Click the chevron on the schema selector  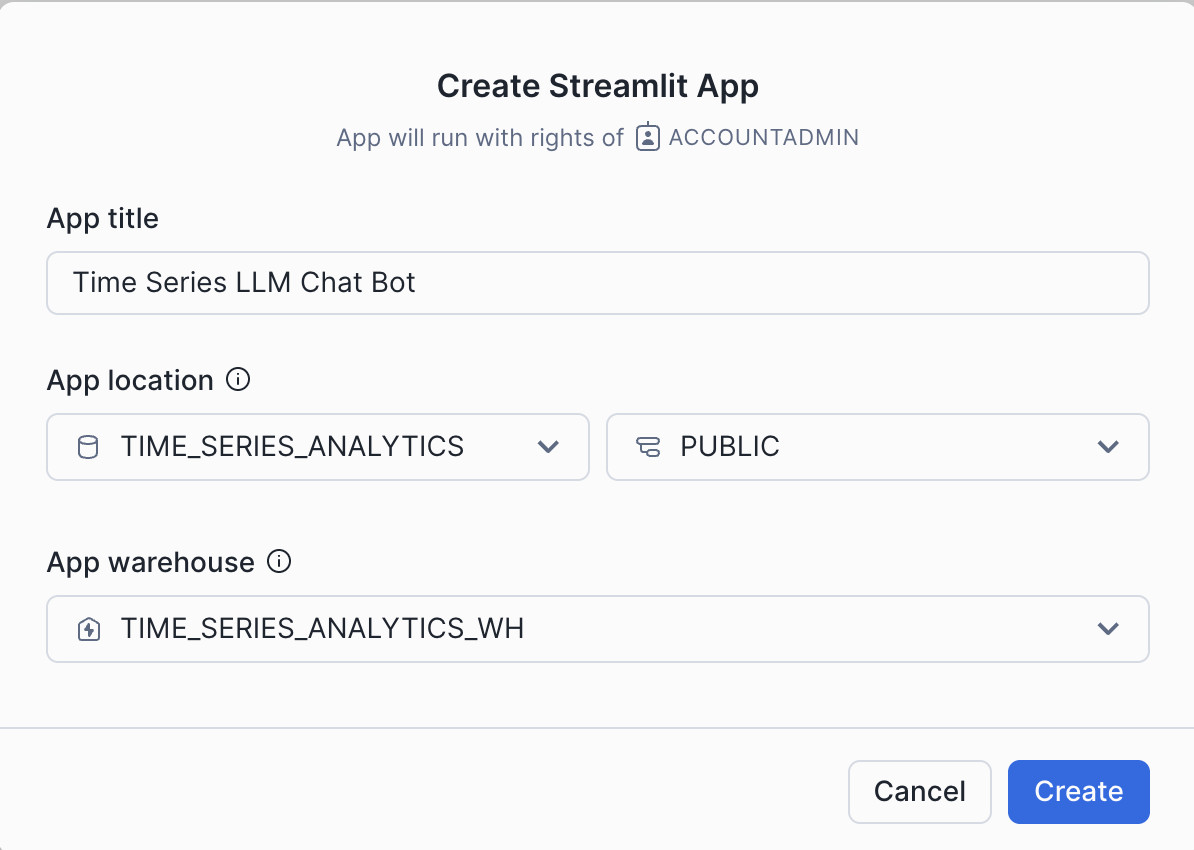coord(1109,447)
